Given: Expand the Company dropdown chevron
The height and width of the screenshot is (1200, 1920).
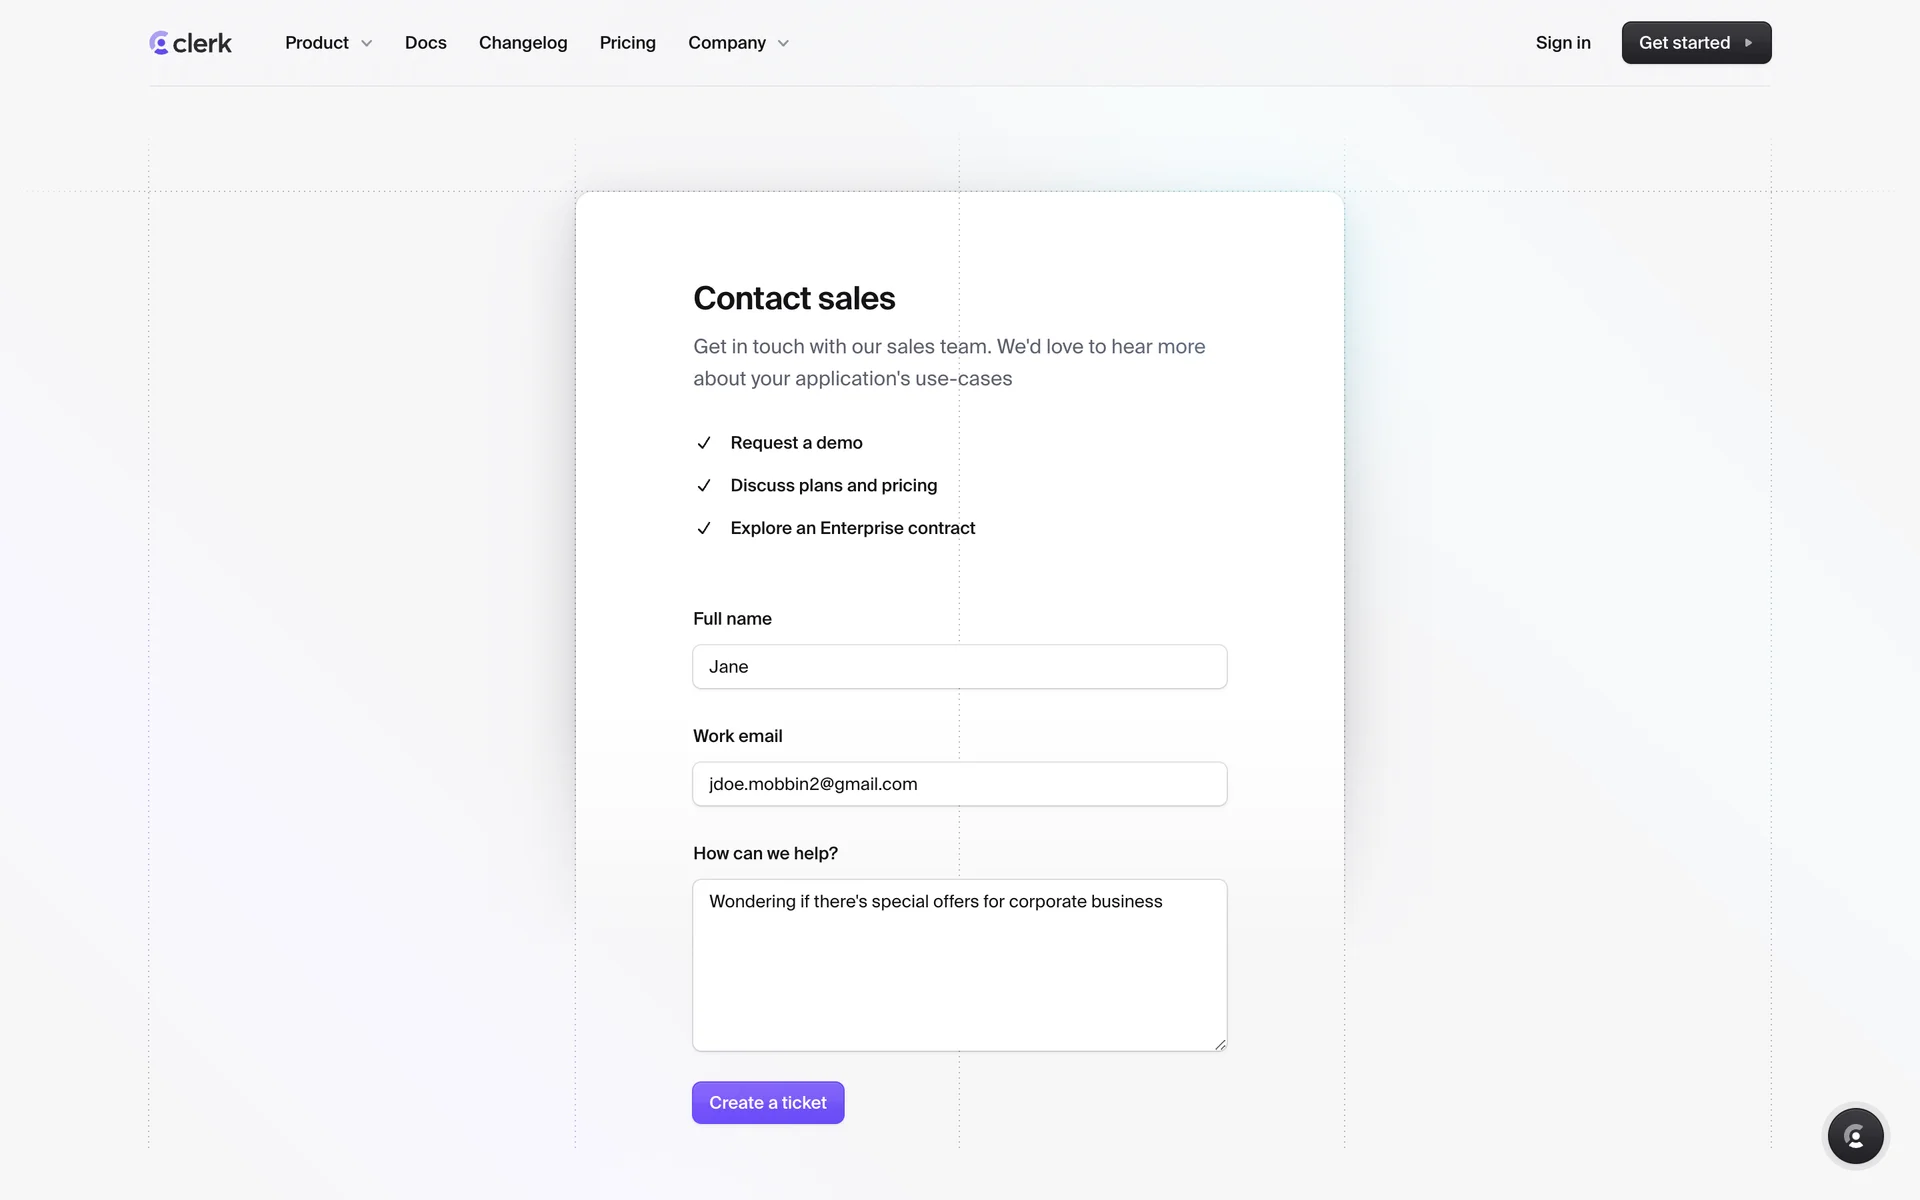Looking at the screenshot, I should tap(783, 44).
